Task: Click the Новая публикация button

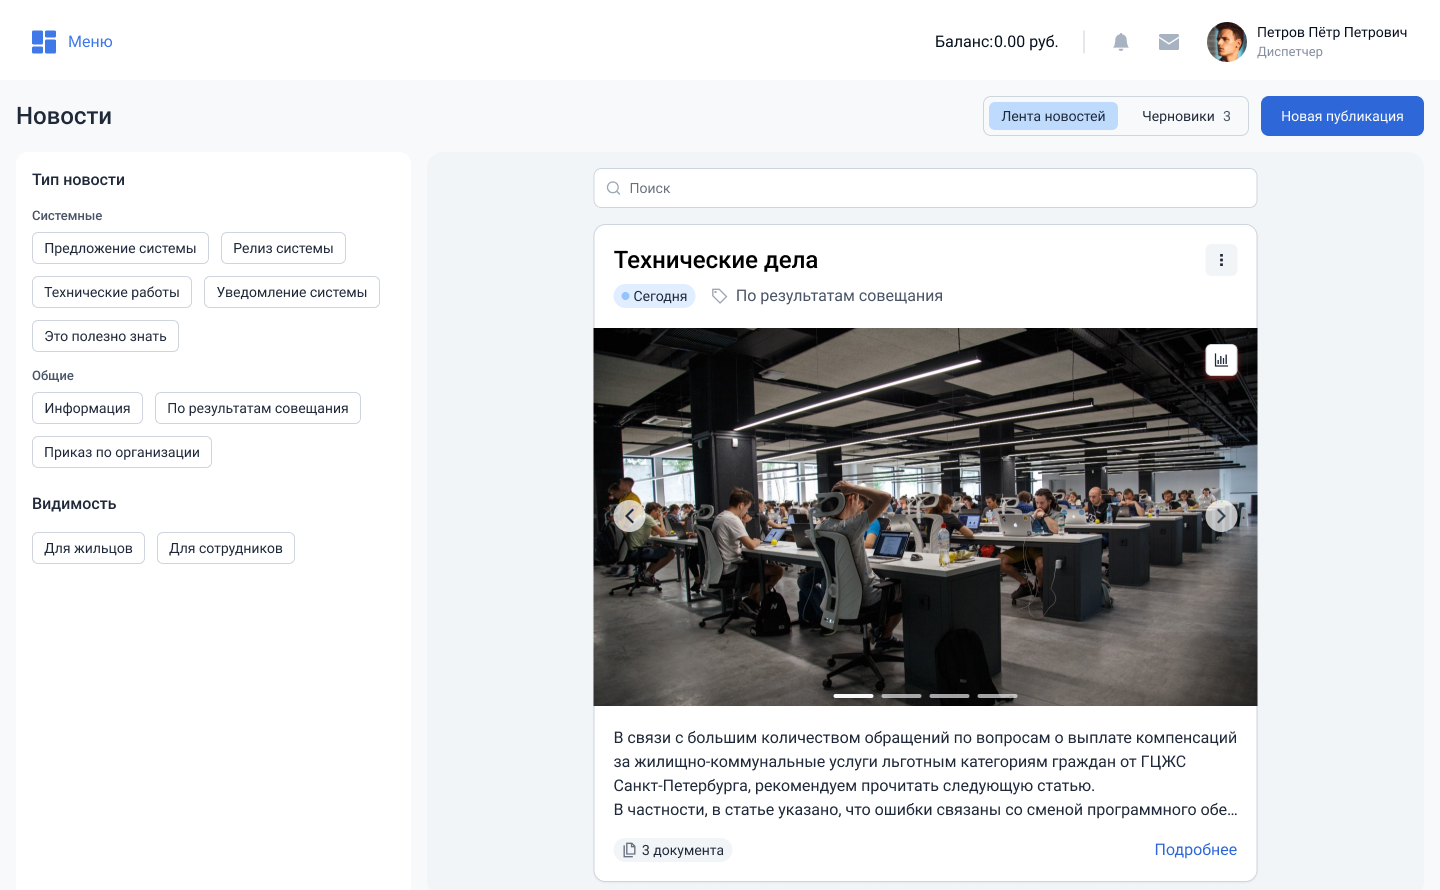Action: tap(1342, 116)
